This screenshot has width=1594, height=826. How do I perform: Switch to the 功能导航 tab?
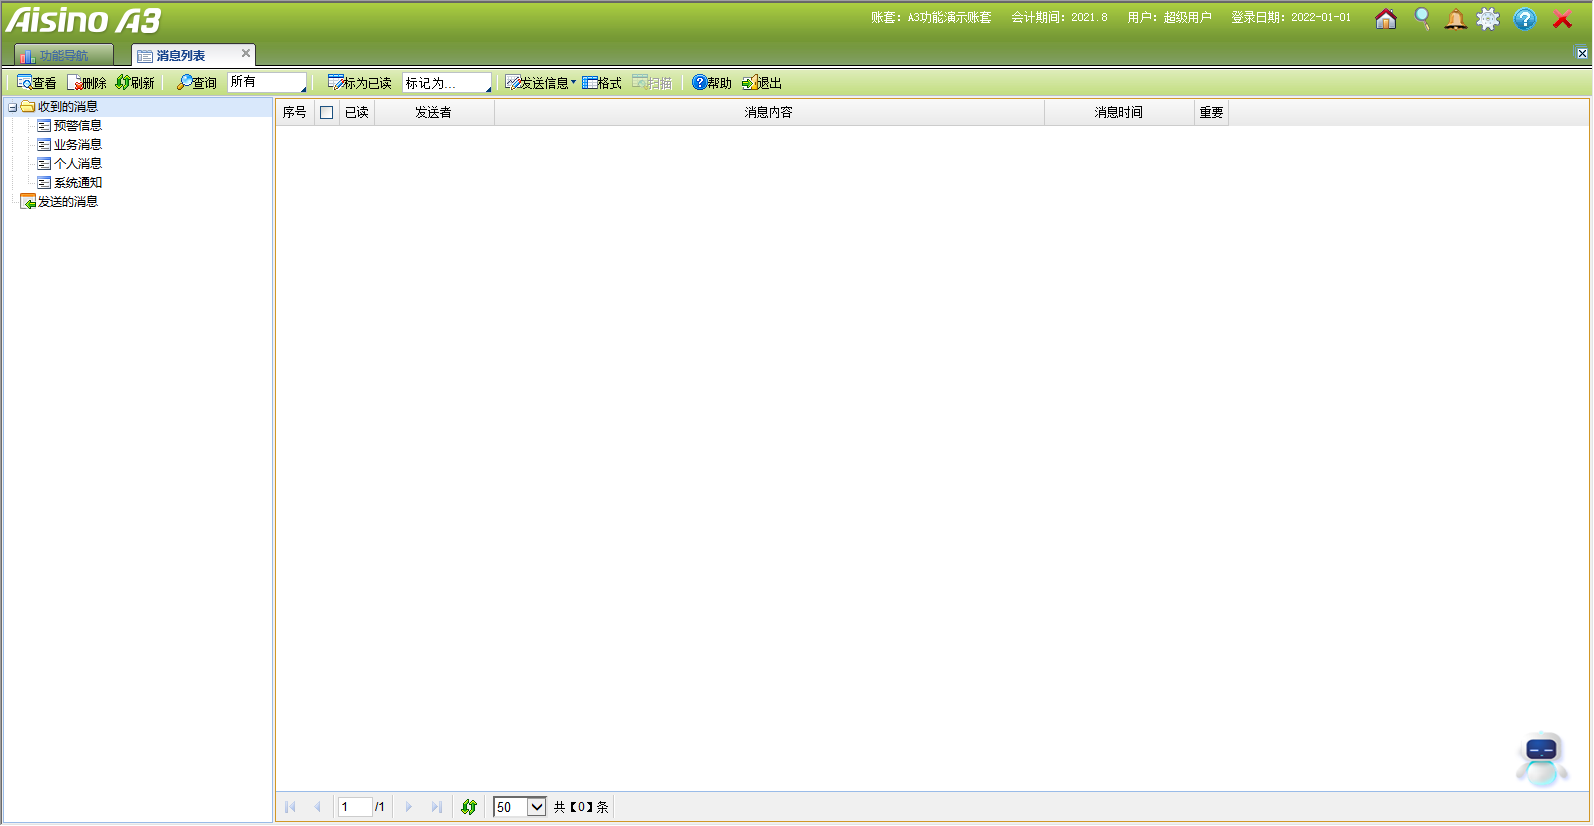coord(63,56)
